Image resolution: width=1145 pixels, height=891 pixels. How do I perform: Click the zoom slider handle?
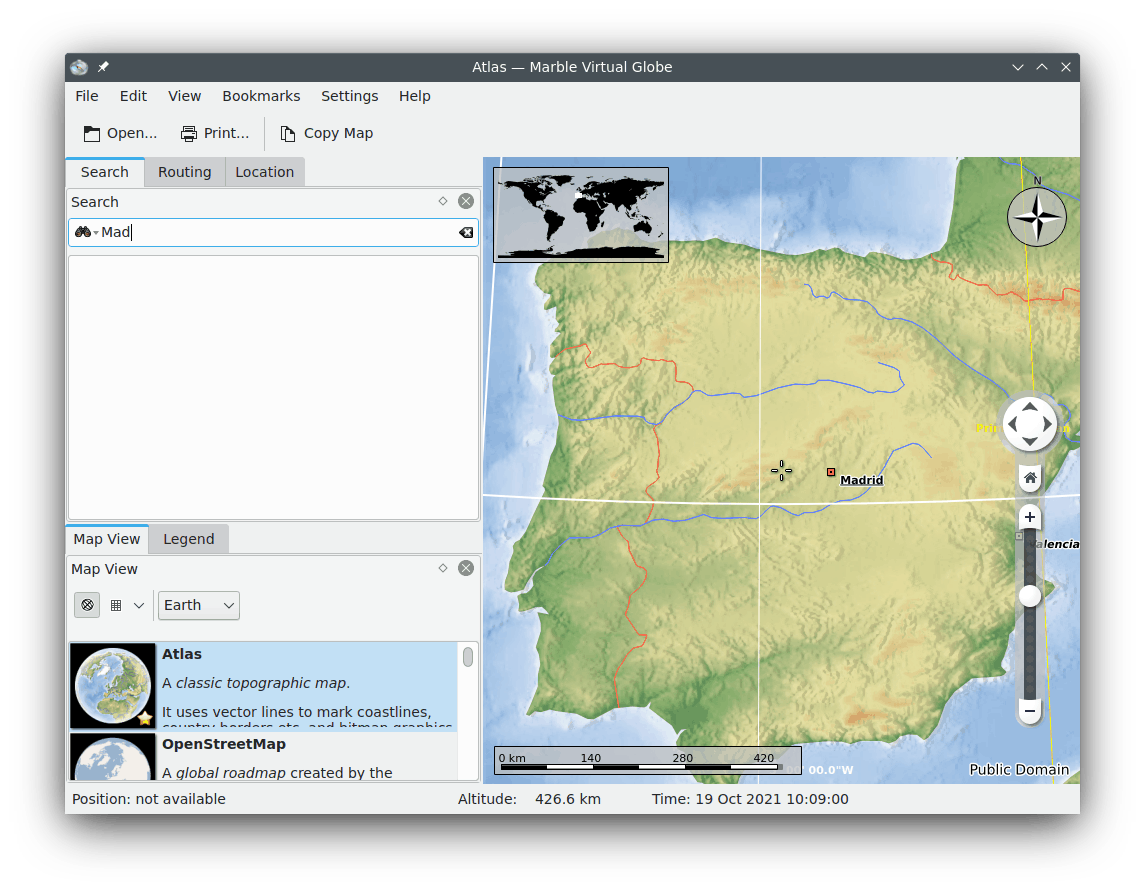[1030, 596]
